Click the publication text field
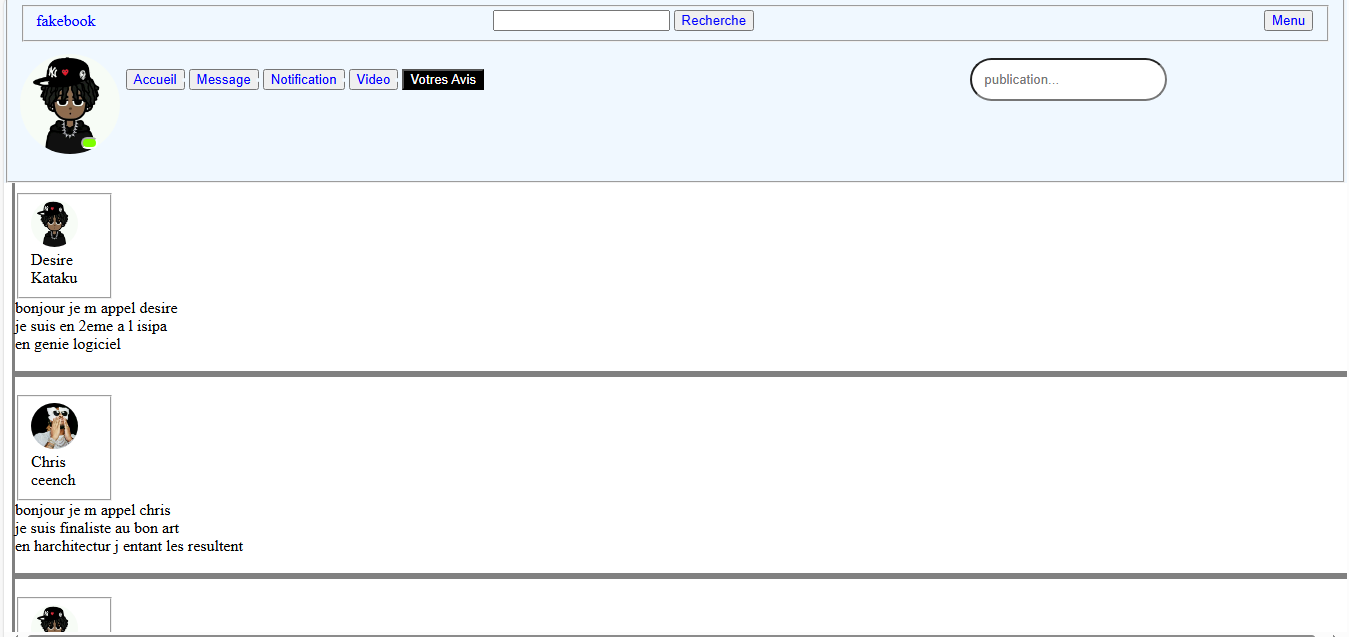Image resolution: width=1349 pixels, height=637 pixels. click(1067, 79)
